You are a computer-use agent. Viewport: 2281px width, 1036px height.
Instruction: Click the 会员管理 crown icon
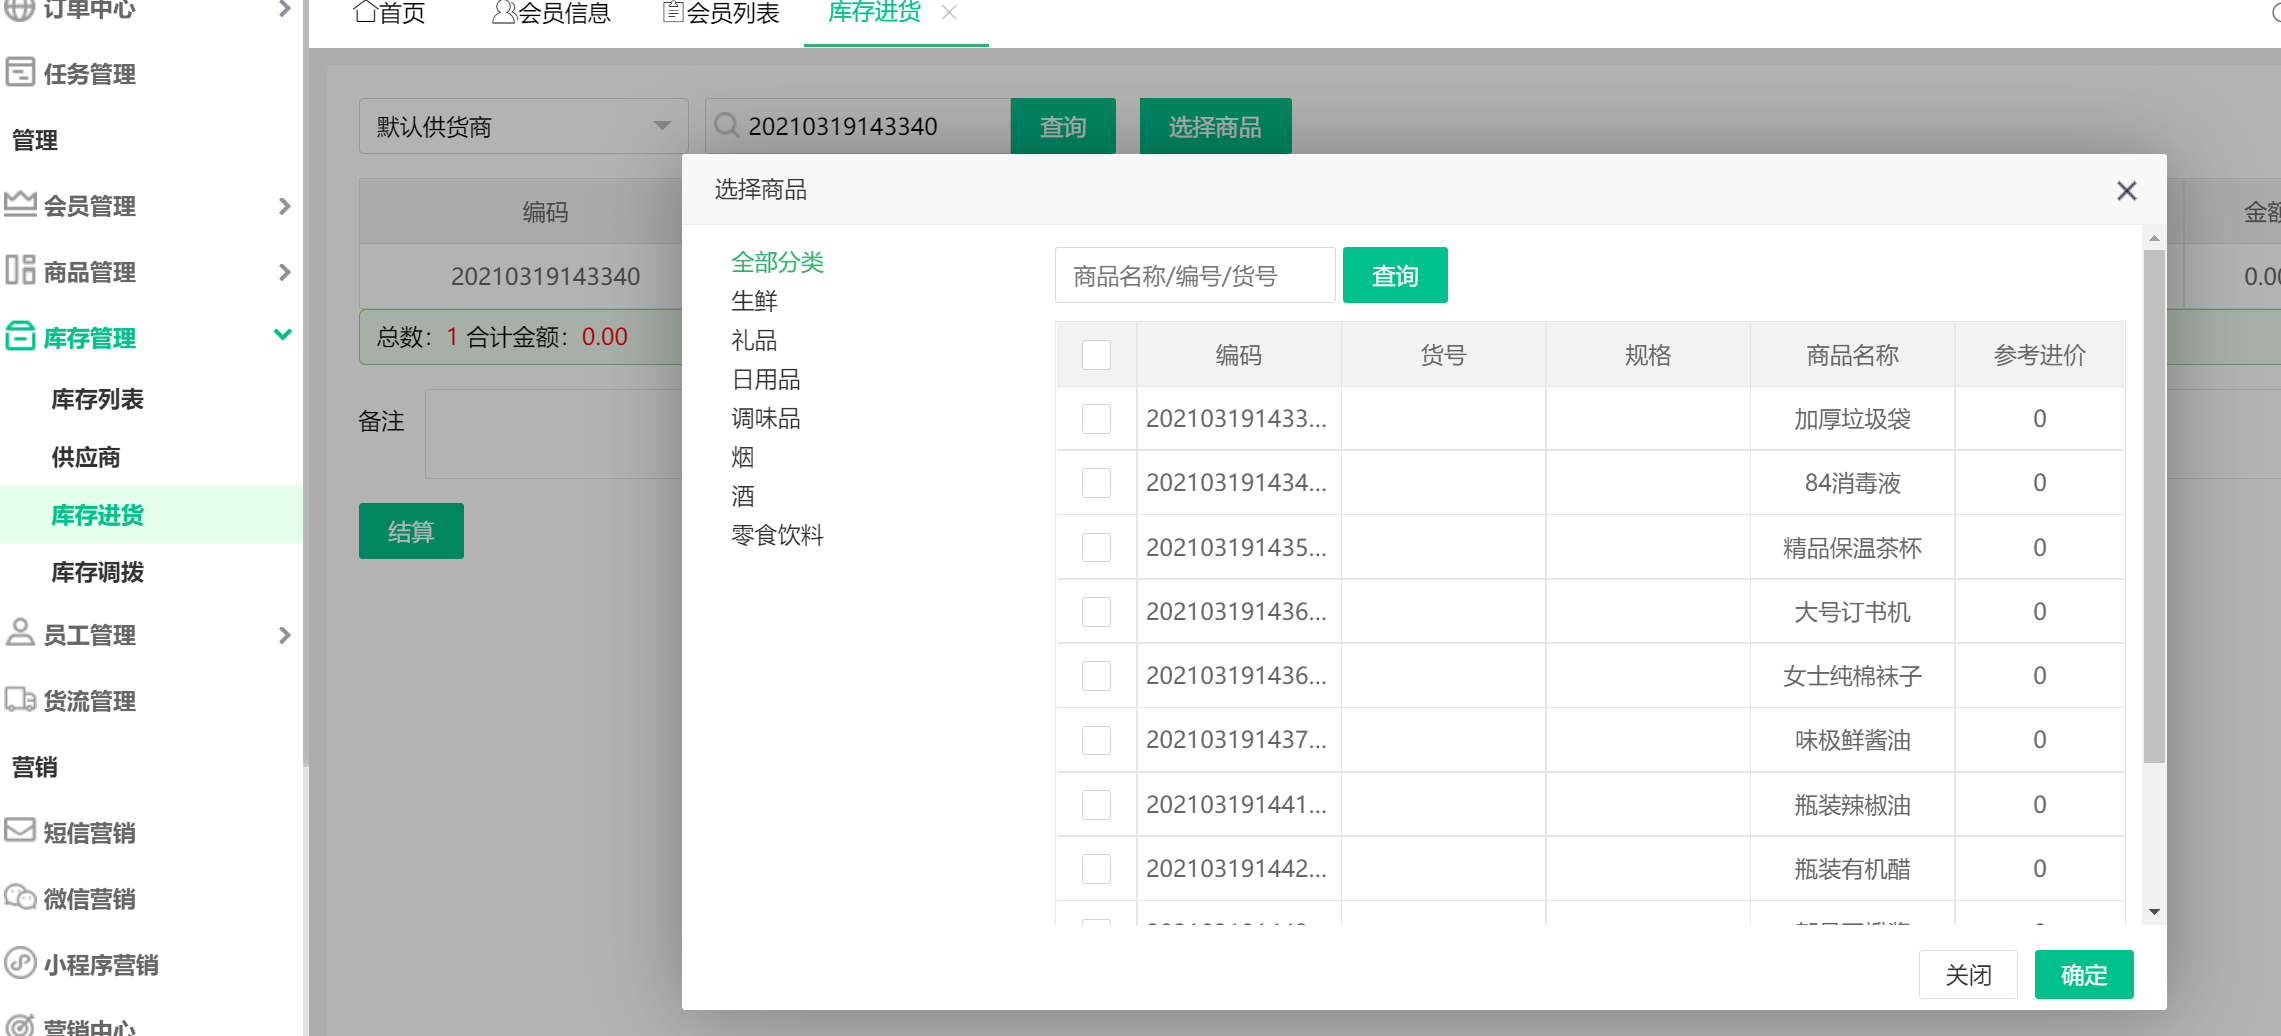tap(20, 204)
